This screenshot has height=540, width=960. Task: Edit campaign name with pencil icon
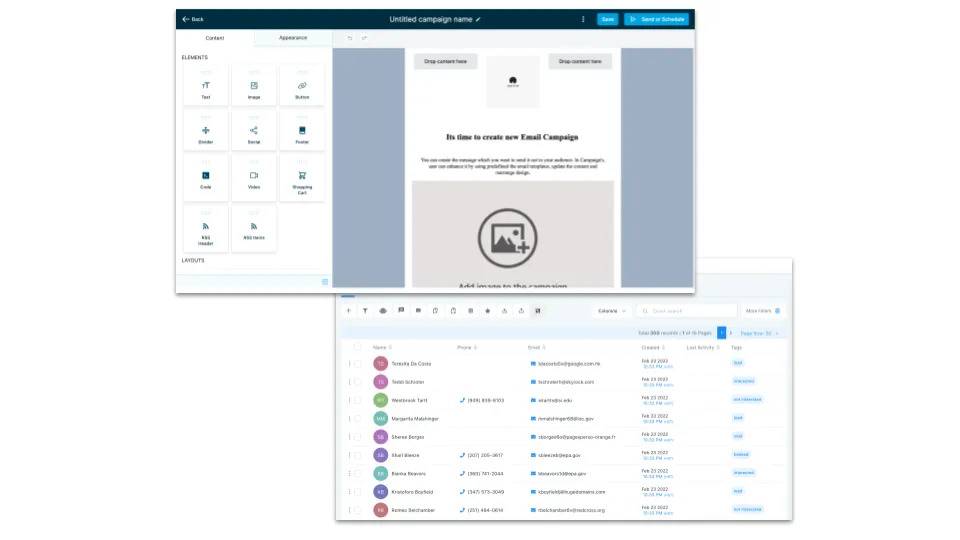[478, 20]
